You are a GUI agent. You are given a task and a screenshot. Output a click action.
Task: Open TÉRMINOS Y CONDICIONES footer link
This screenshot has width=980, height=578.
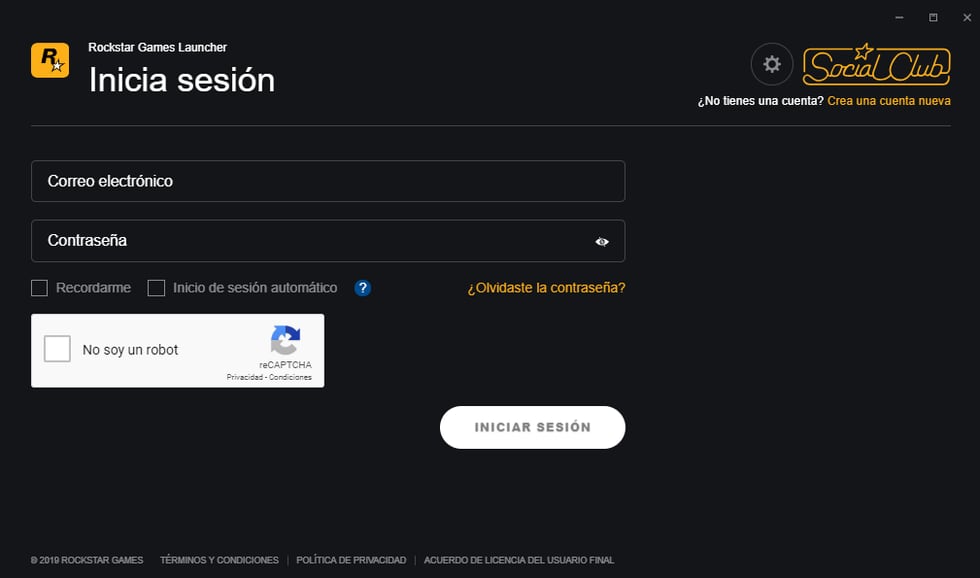pos(219,561)
